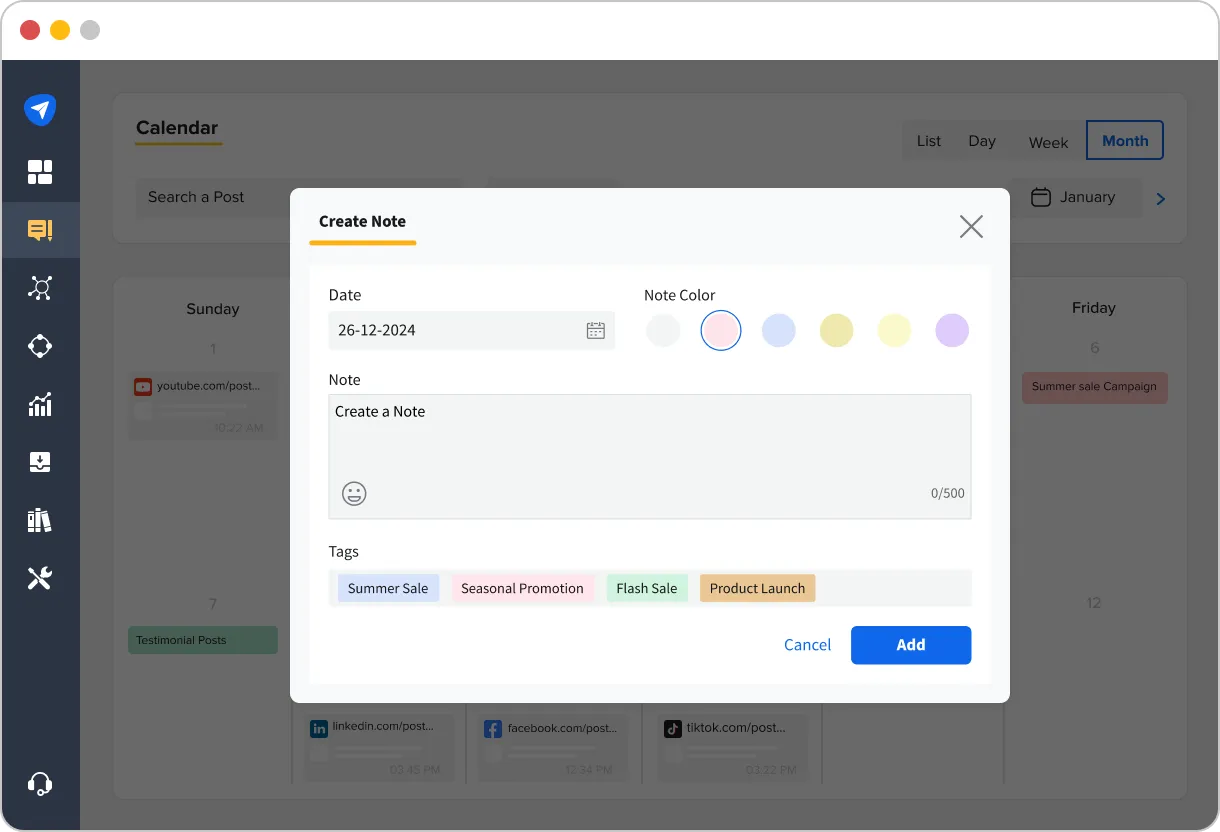This screenshot has width=1220, height=832.
Task: Select the Product Launch tag
Action: pyautogui.click(x=758, y=588)
